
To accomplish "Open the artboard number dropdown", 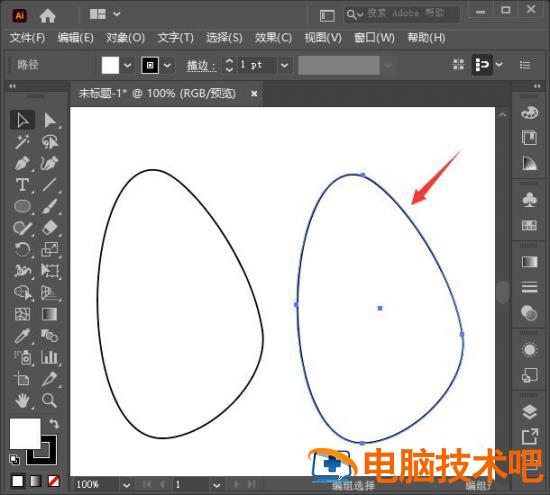I will [216, 485].
